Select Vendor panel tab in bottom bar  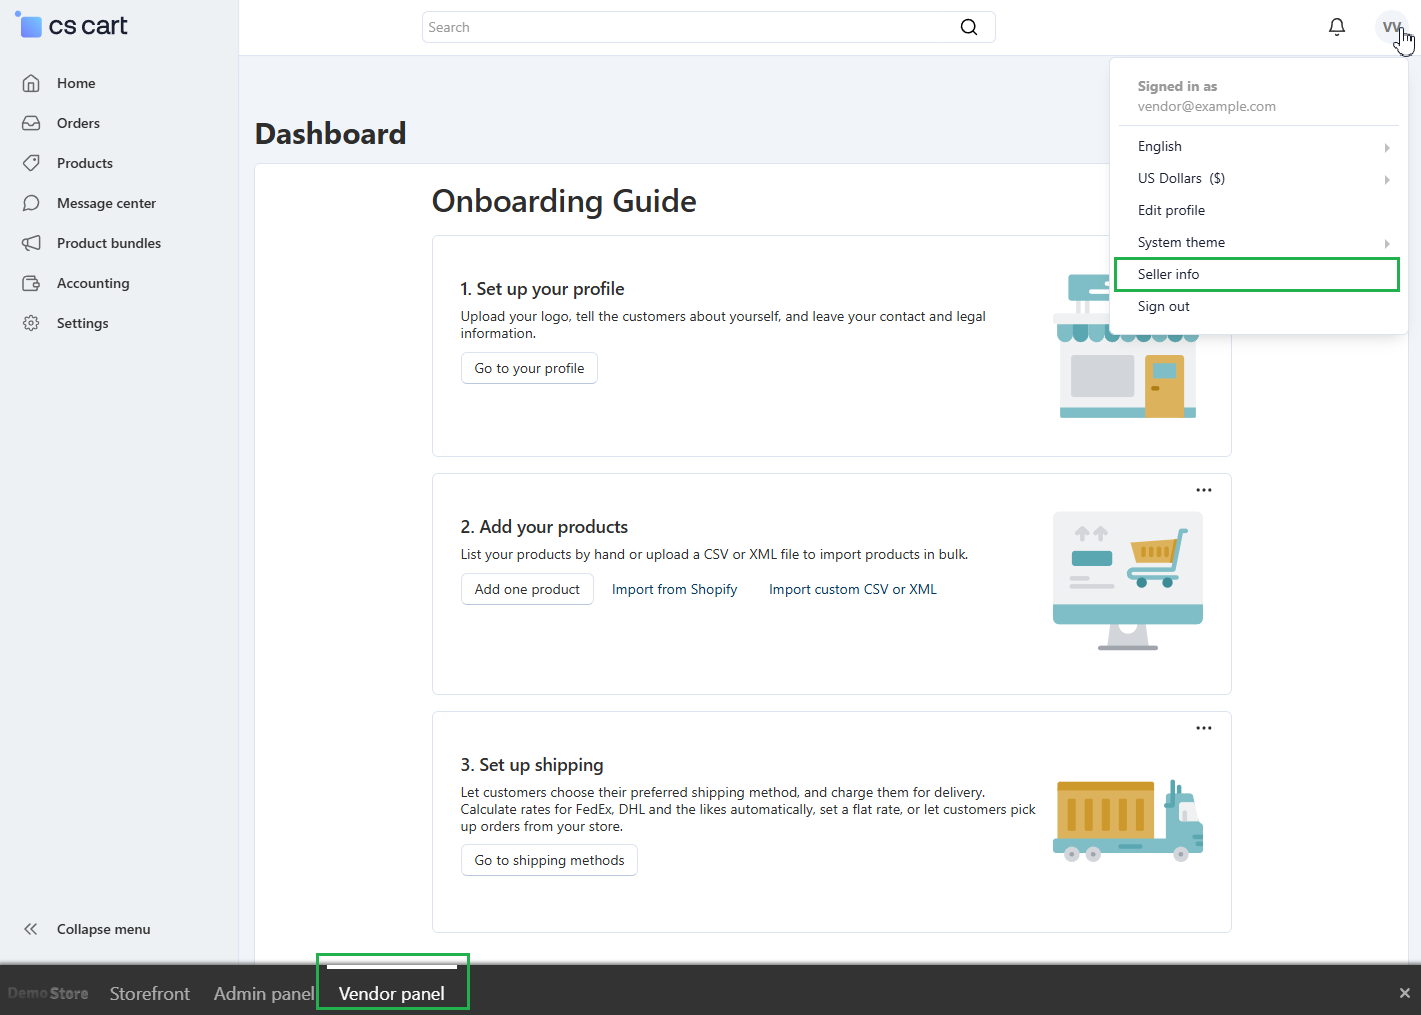[x=392, y=993]
